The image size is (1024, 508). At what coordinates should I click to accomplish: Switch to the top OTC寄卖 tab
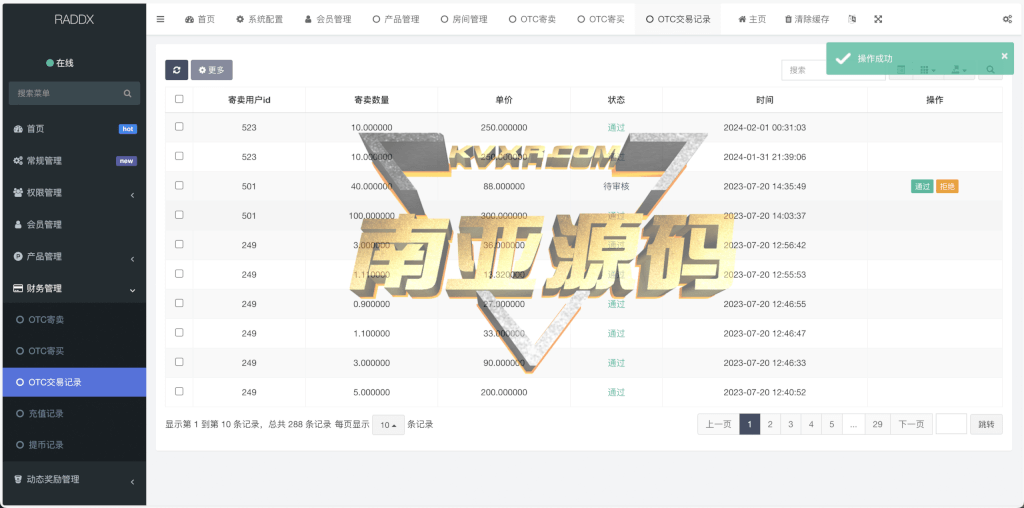coord(532,19)
